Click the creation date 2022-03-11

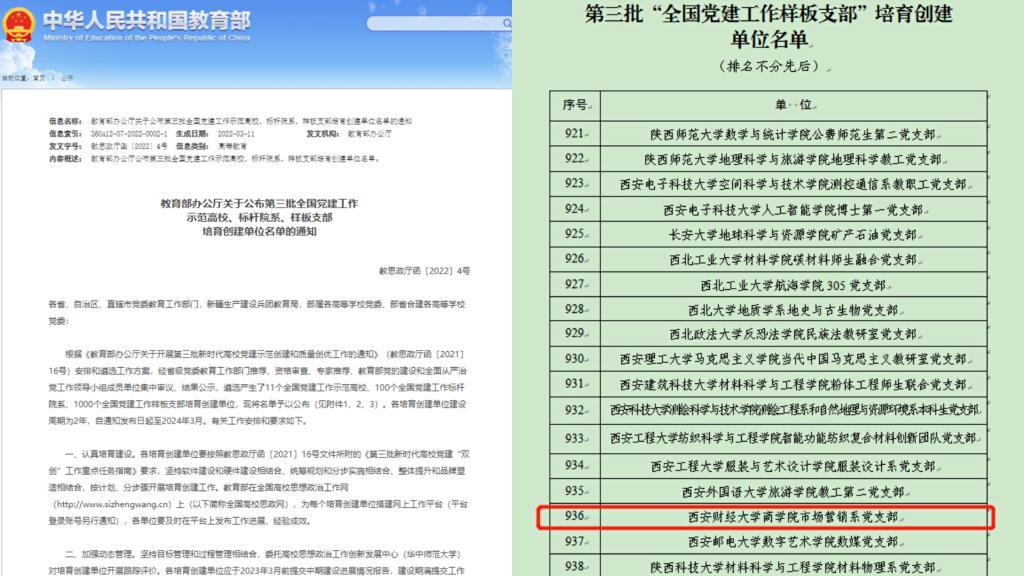(x=236, y=134)
